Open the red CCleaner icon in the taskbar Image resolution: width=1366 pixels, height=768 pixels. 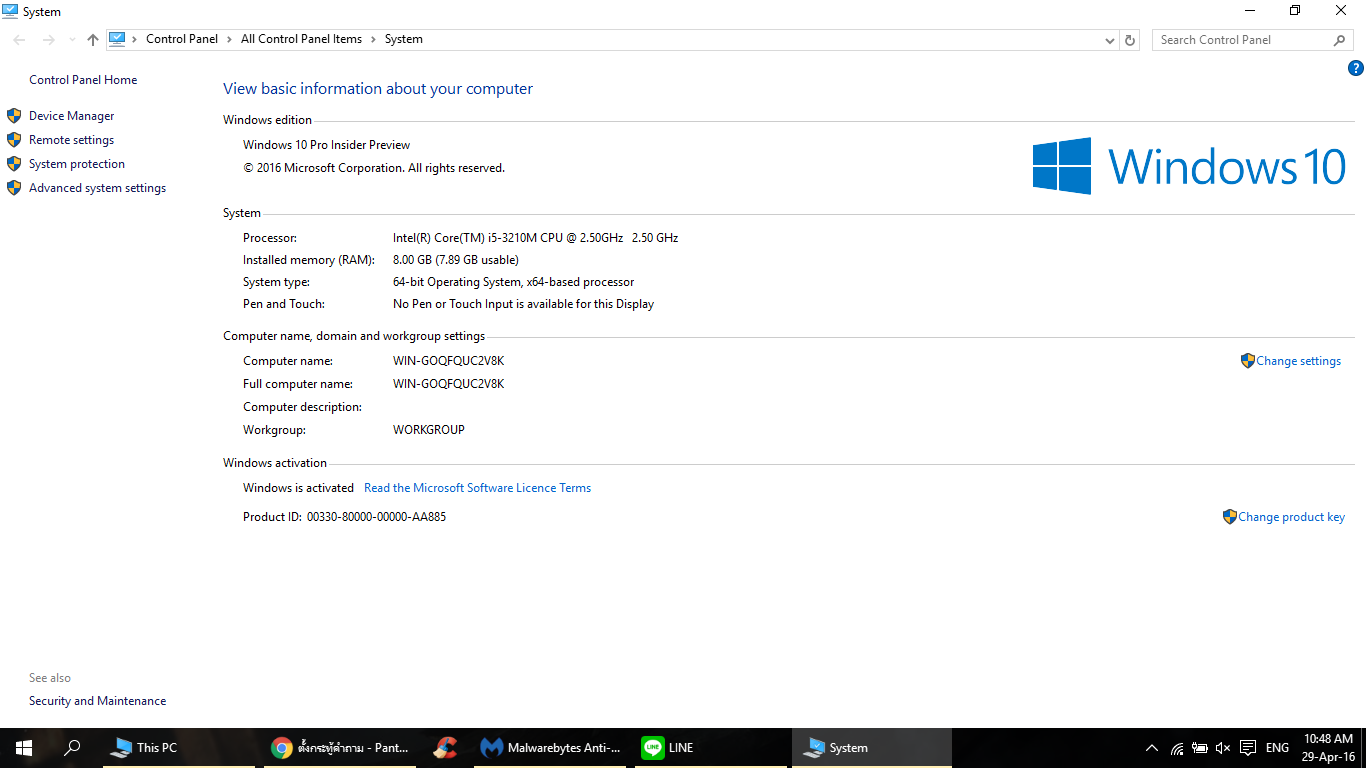coord(446,748)
